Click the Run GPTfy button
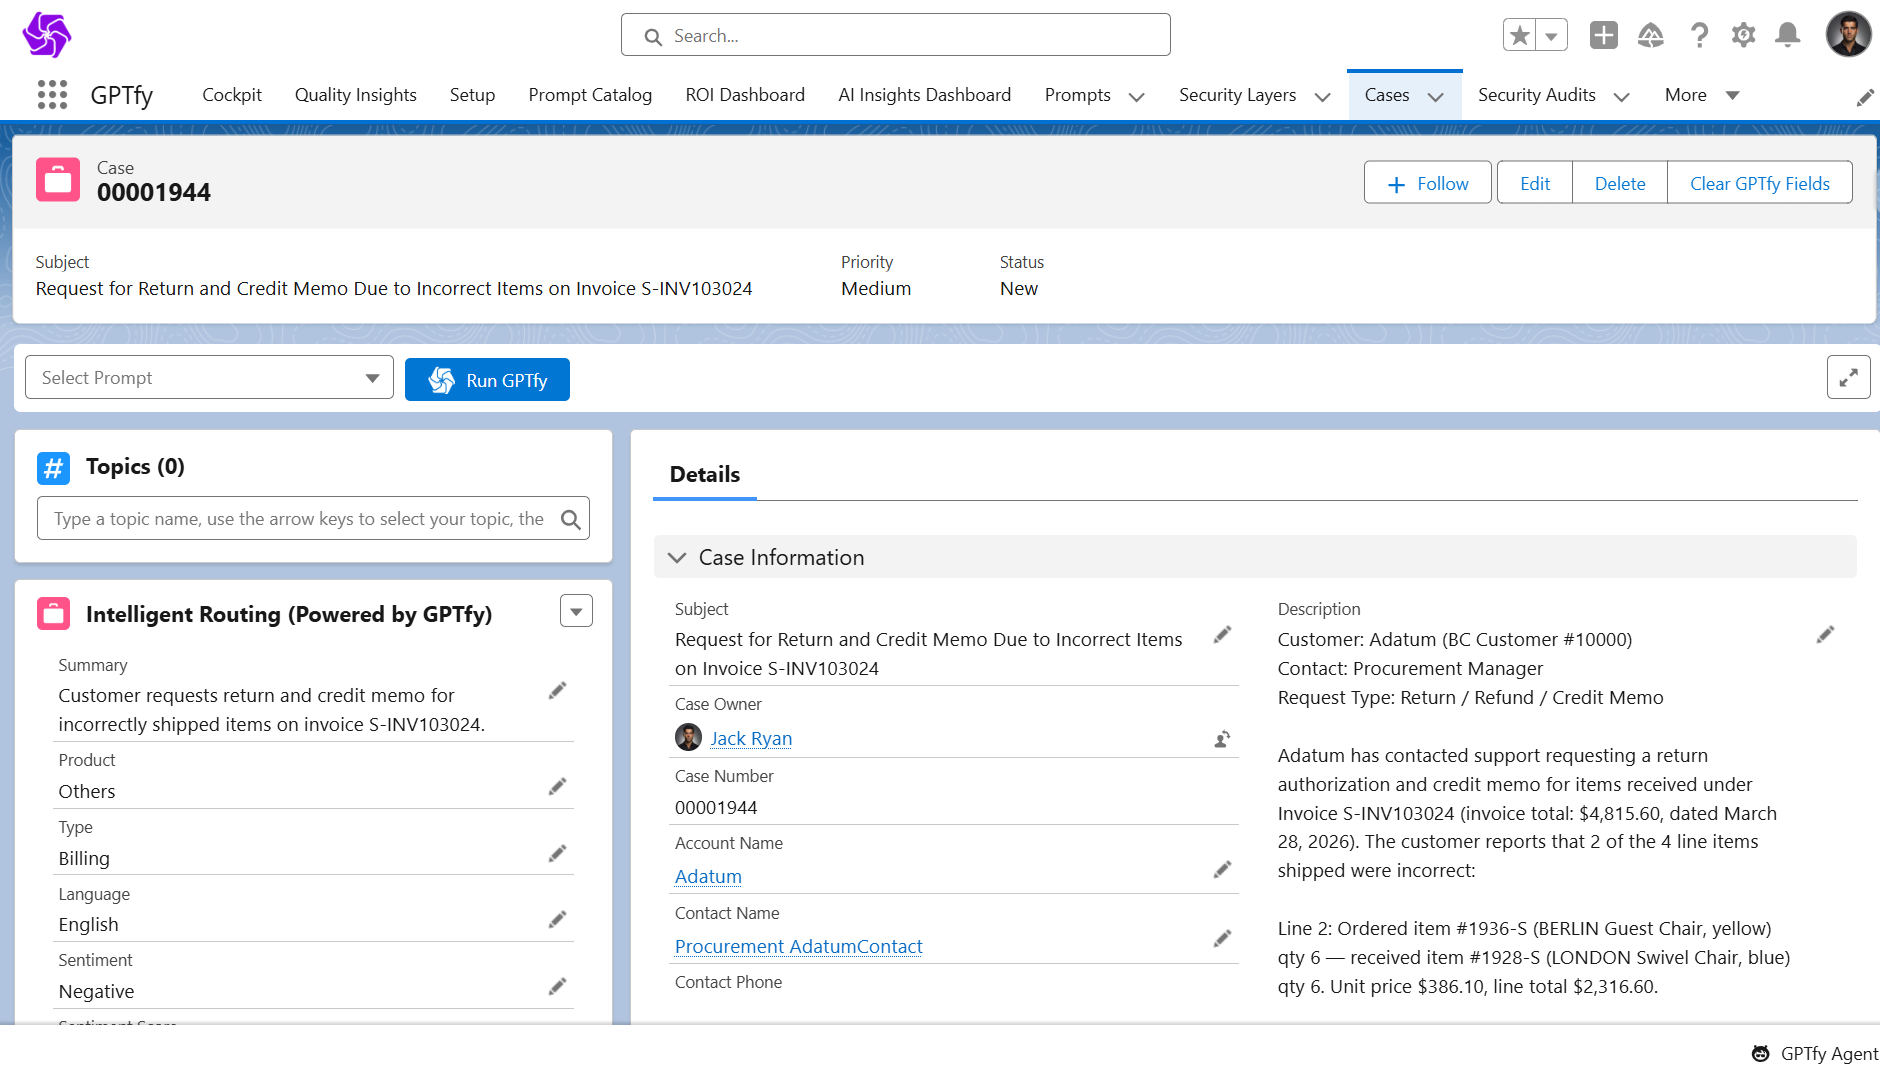 click(487, 380)
